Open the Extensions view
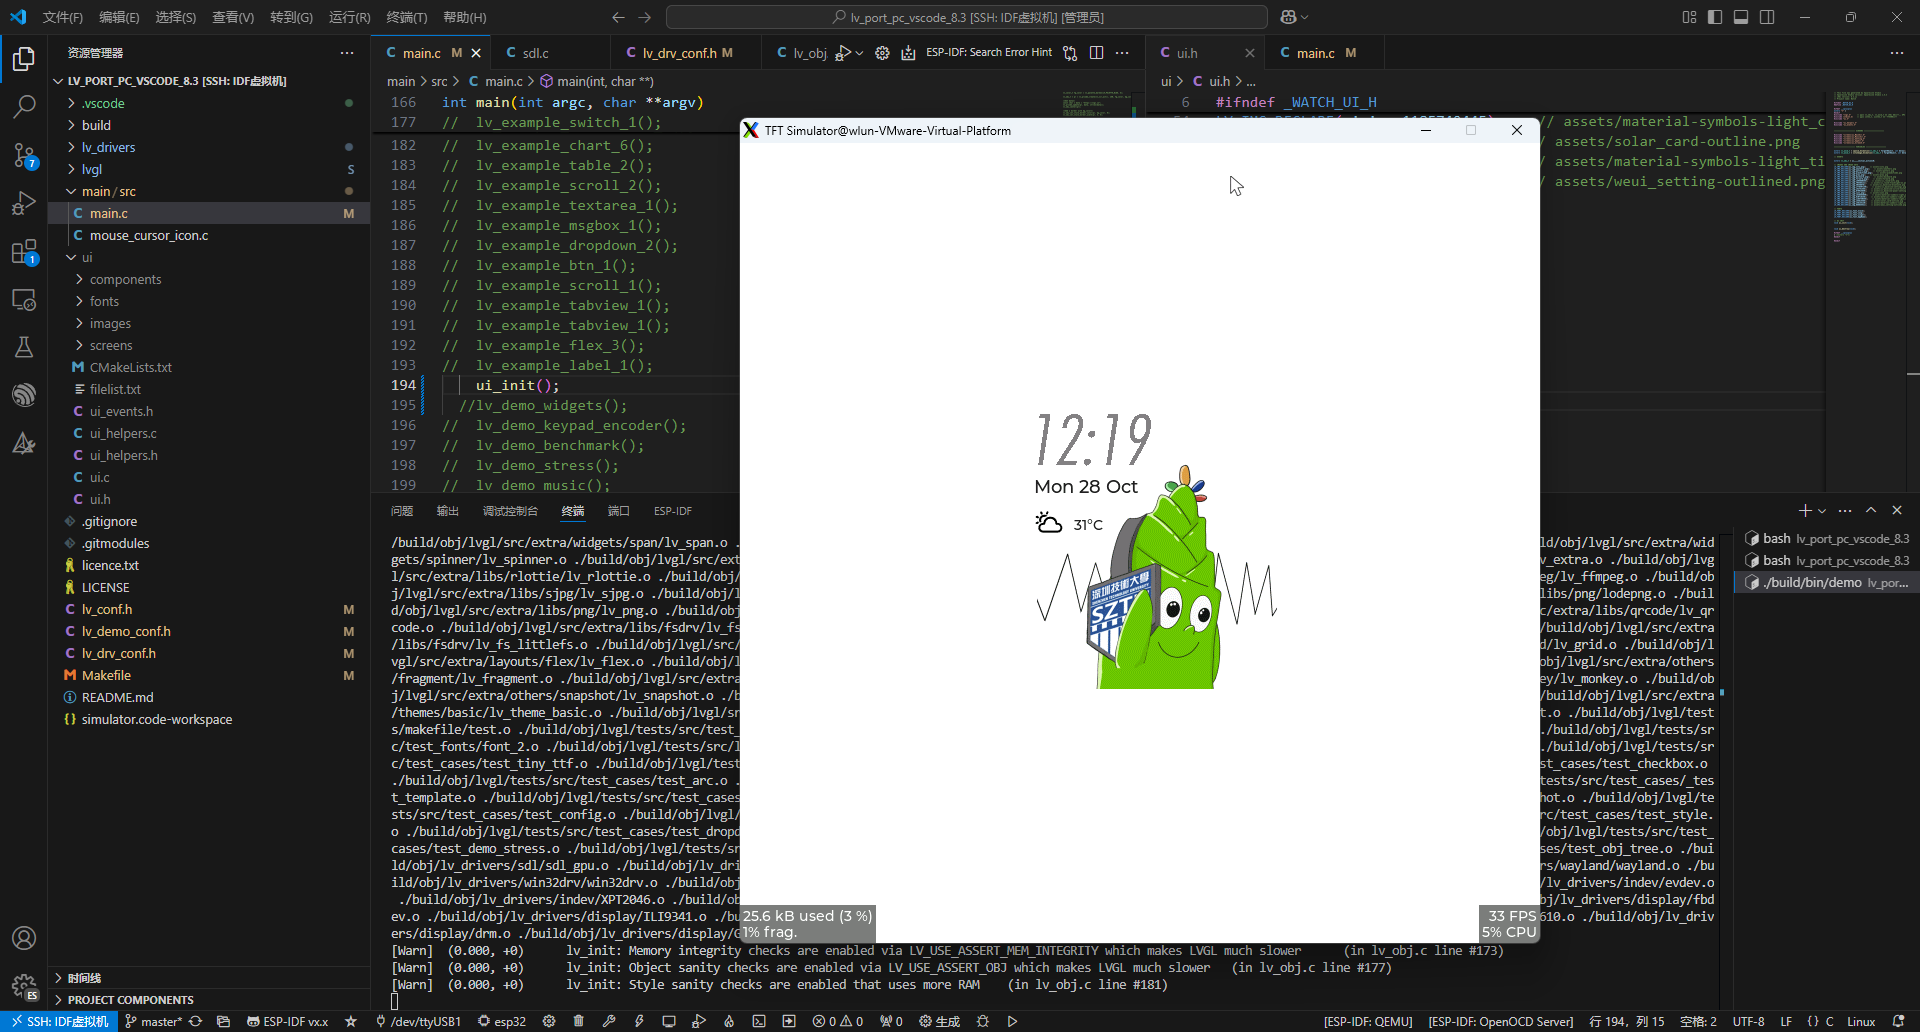This screenshot has width=1920, height=1032. (x=24, y=251)
